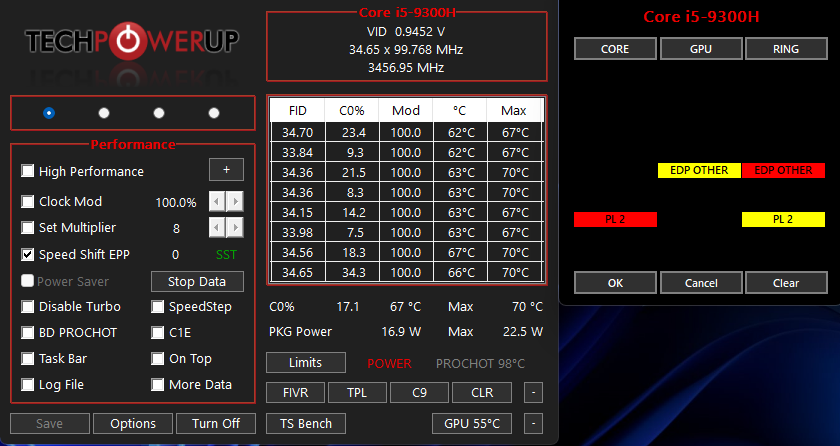Click the 3456.95 MHz frequency reading
The height and width of the screenshot is (446, 840).
point(406,67)
